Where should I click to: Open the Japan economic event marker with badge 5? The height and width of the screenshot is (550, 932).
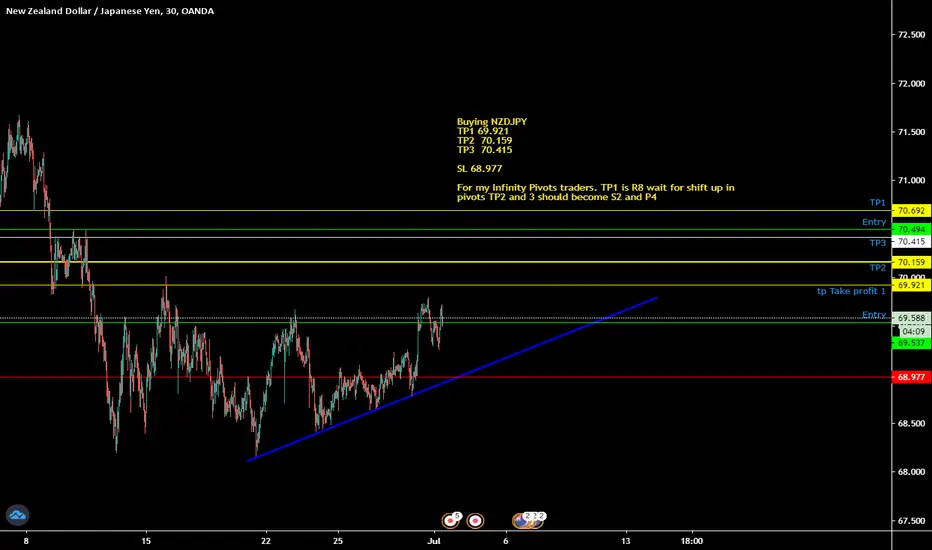(x=451, y=521)
